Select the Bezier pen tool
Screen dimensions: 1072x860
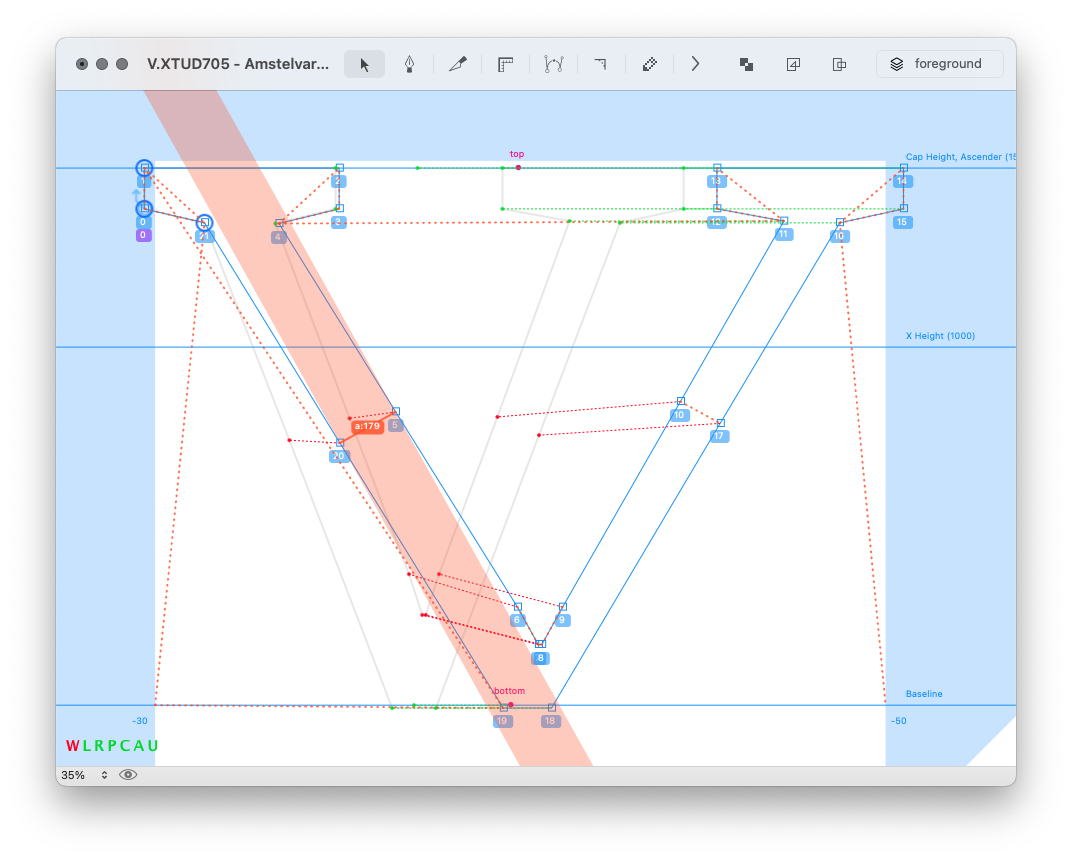(x=410, y=64)
